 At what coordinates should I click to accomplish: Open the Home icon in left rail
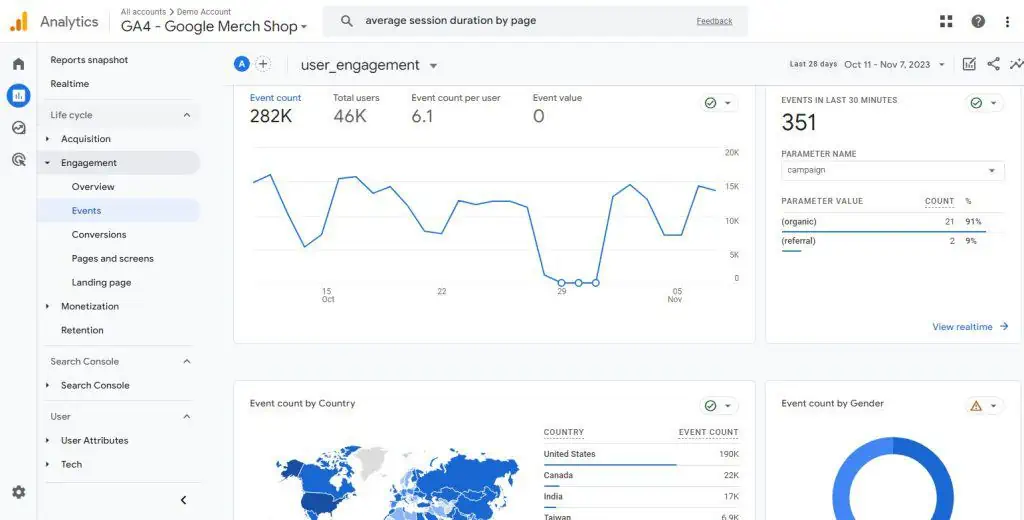click(x=18, y=64)
